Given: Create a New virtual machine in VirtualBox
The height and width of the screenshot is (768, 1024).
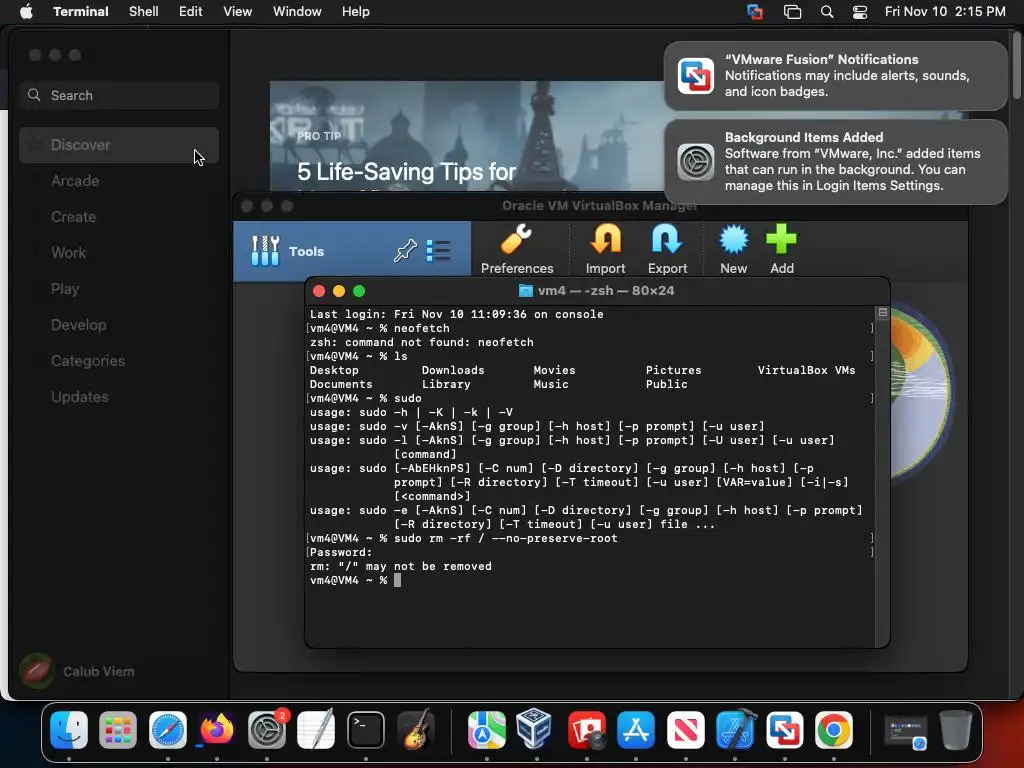Looking at the screenshot, I should pos(733,249).
